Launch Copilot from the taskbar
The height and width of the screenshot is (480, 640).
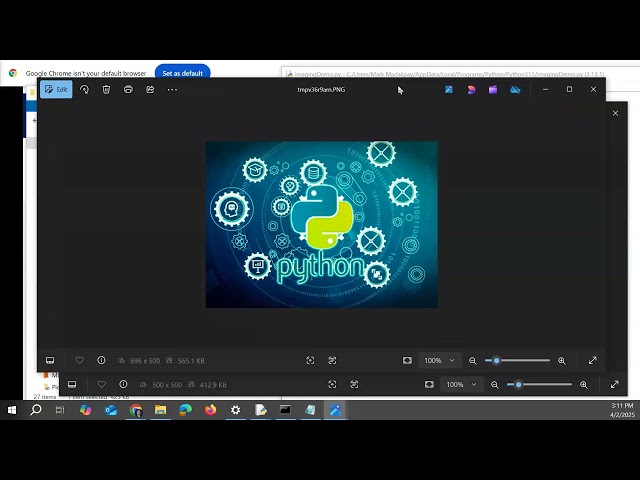pos(85,410)
